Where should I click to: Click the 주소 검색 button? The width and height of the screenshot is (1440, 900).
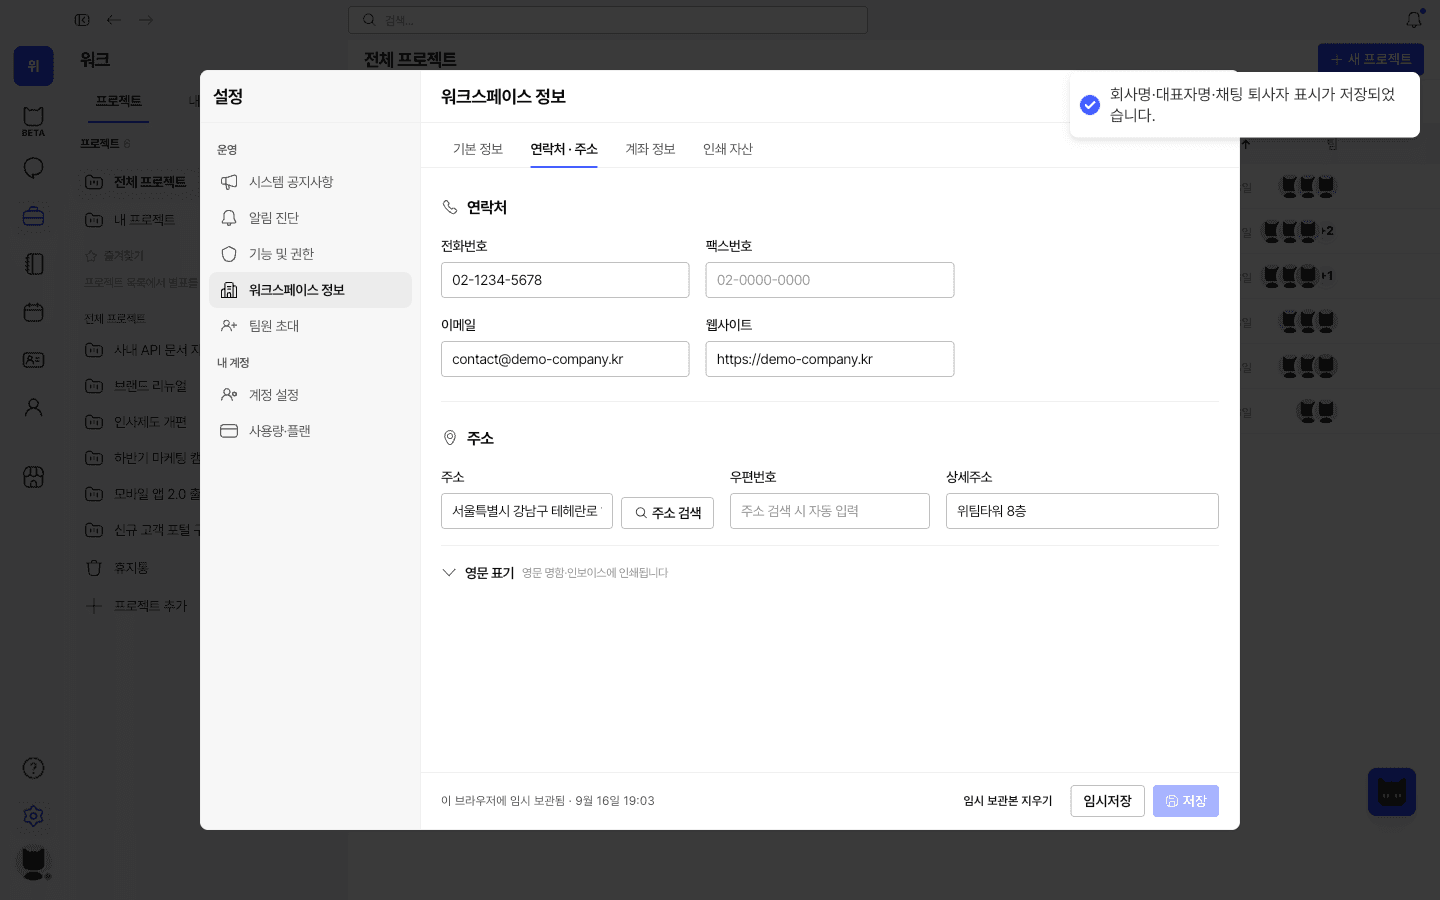(667, 513)
